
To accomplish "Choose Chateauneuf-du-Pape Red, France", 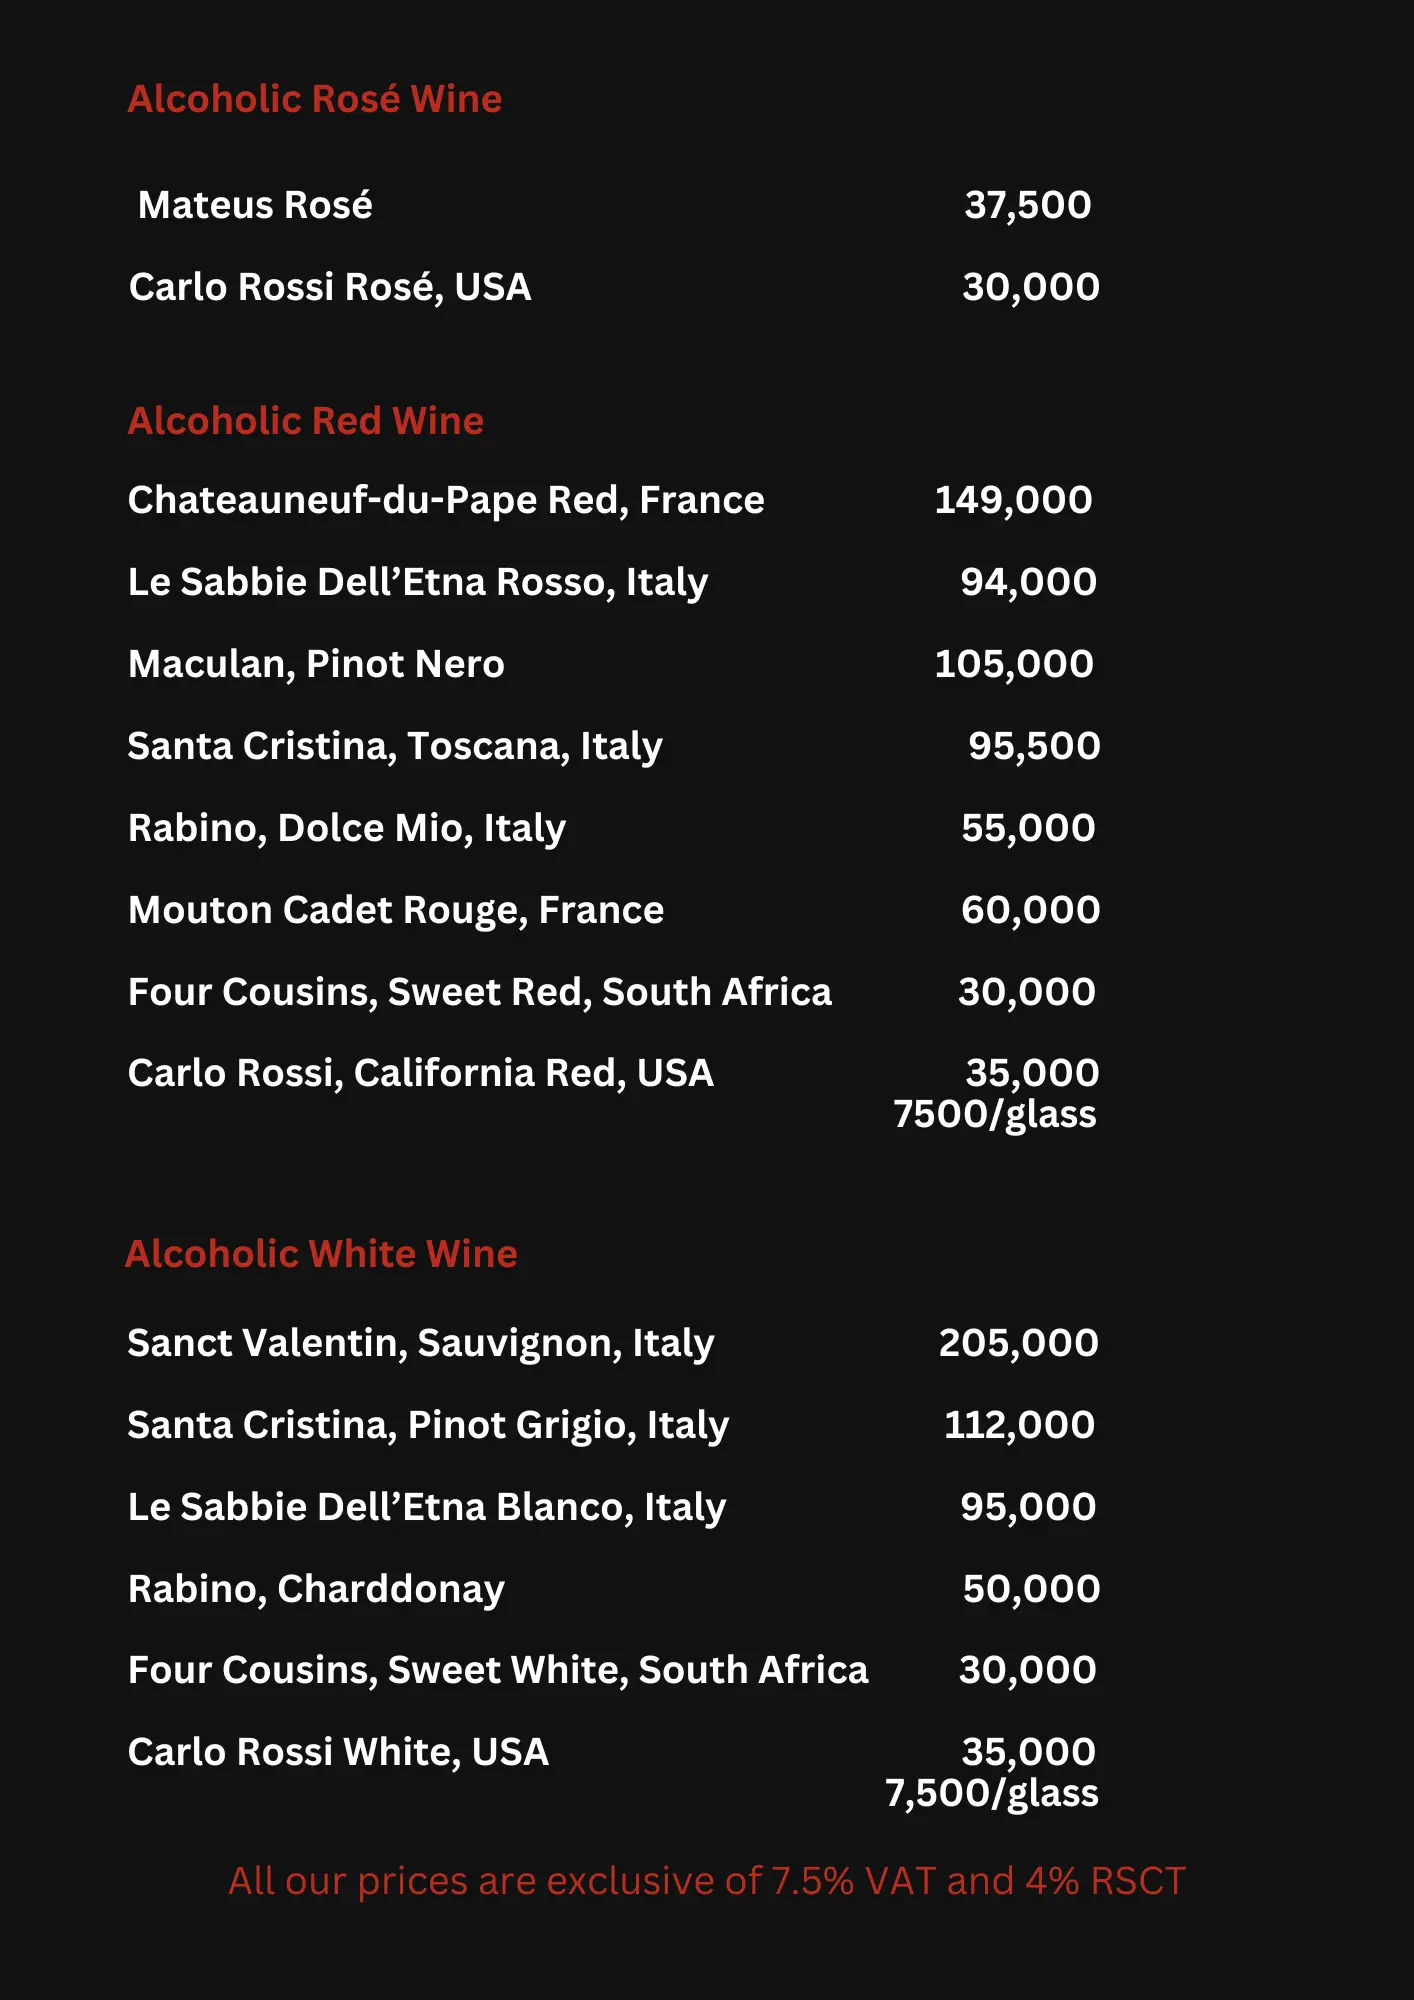I will pyautogui.click(x=446, y=500).
